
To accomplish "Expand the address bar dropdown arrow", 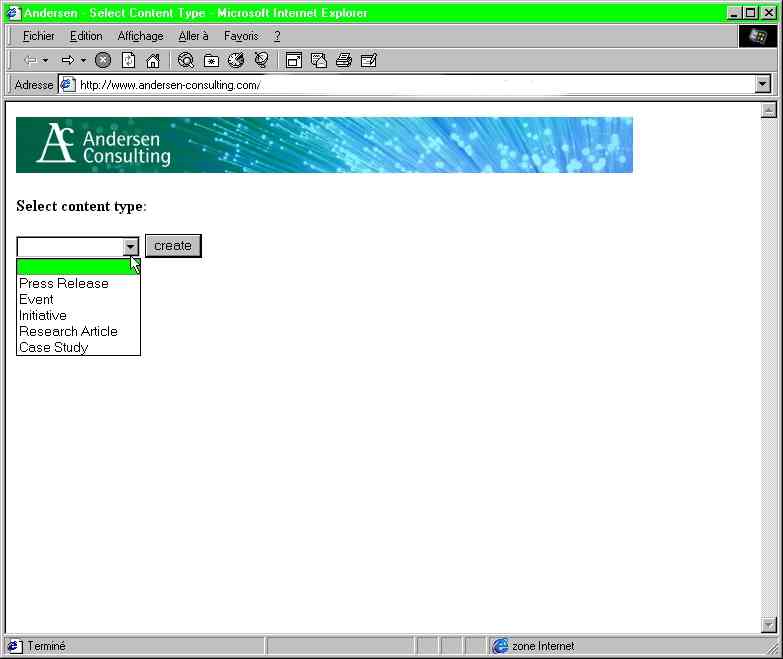I will point(762,84).
